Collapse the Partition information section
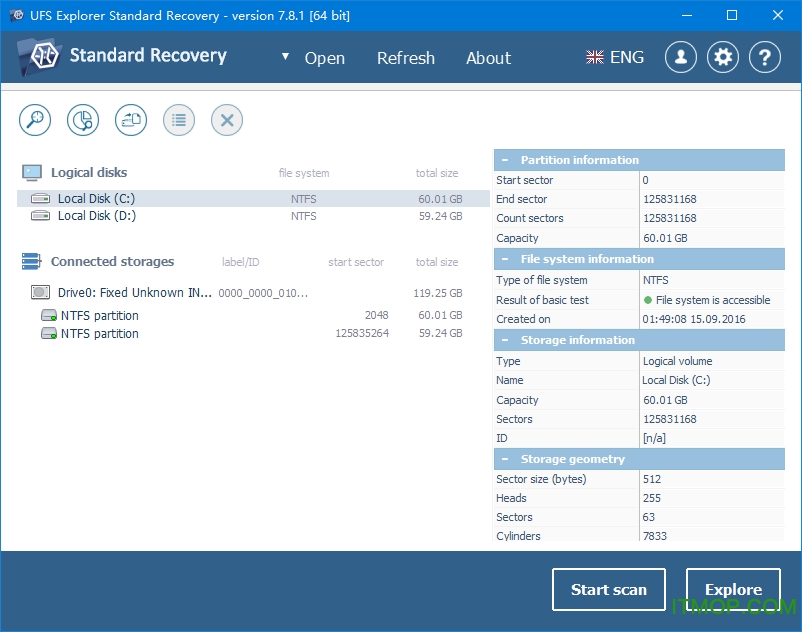This screenshot has height=632, width=802. click(x=505, y=160)
